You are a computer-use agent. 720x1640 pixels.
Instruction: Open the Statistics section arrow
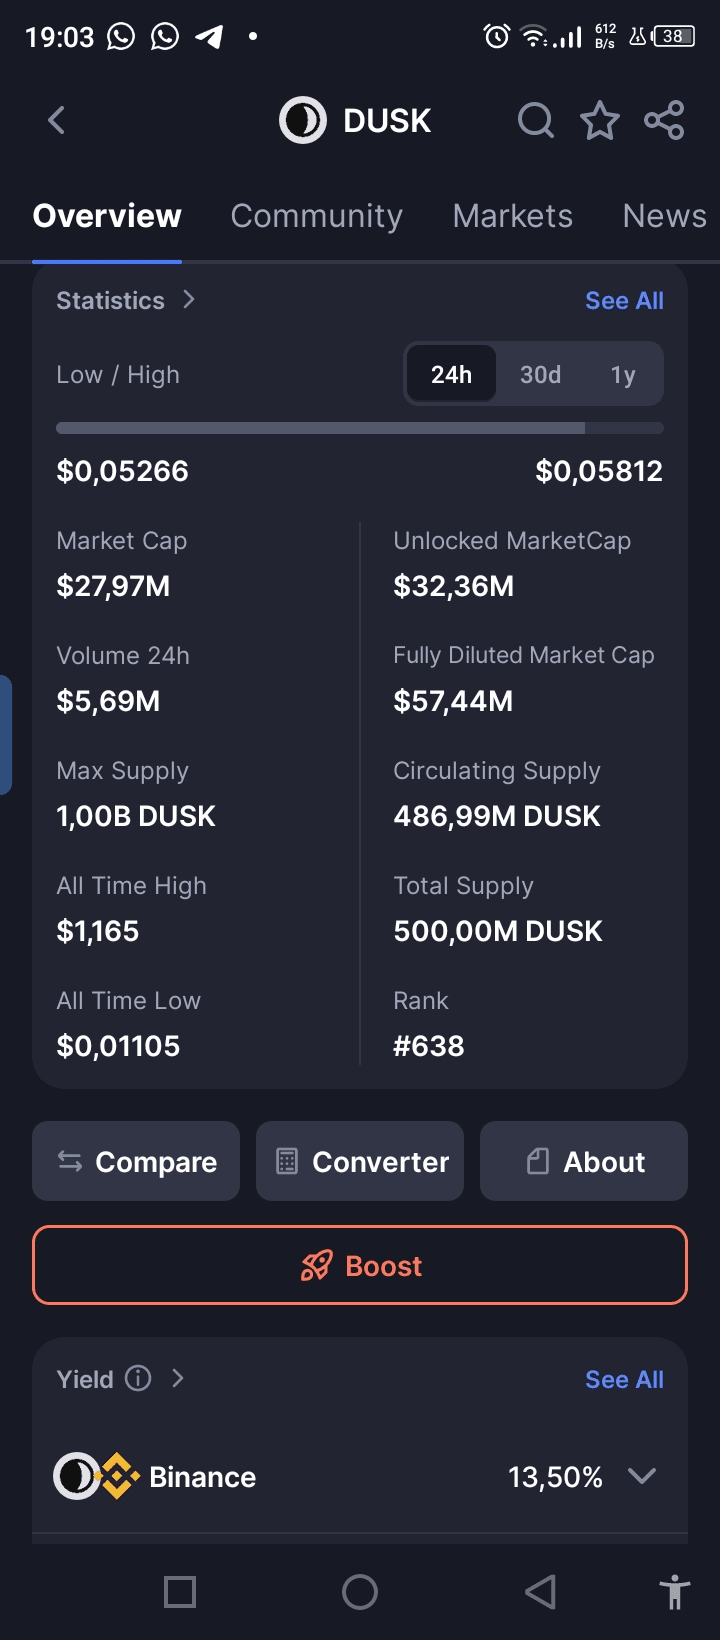[189, 300]
